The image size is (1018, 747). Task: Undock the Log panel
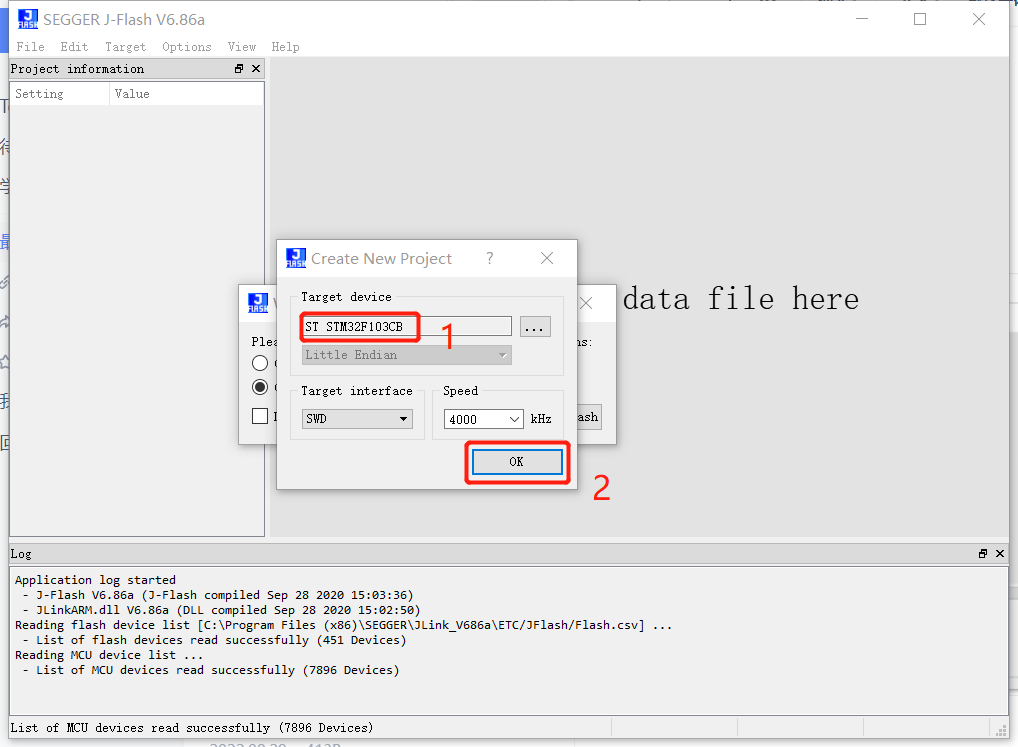click(x=983, y=554)
